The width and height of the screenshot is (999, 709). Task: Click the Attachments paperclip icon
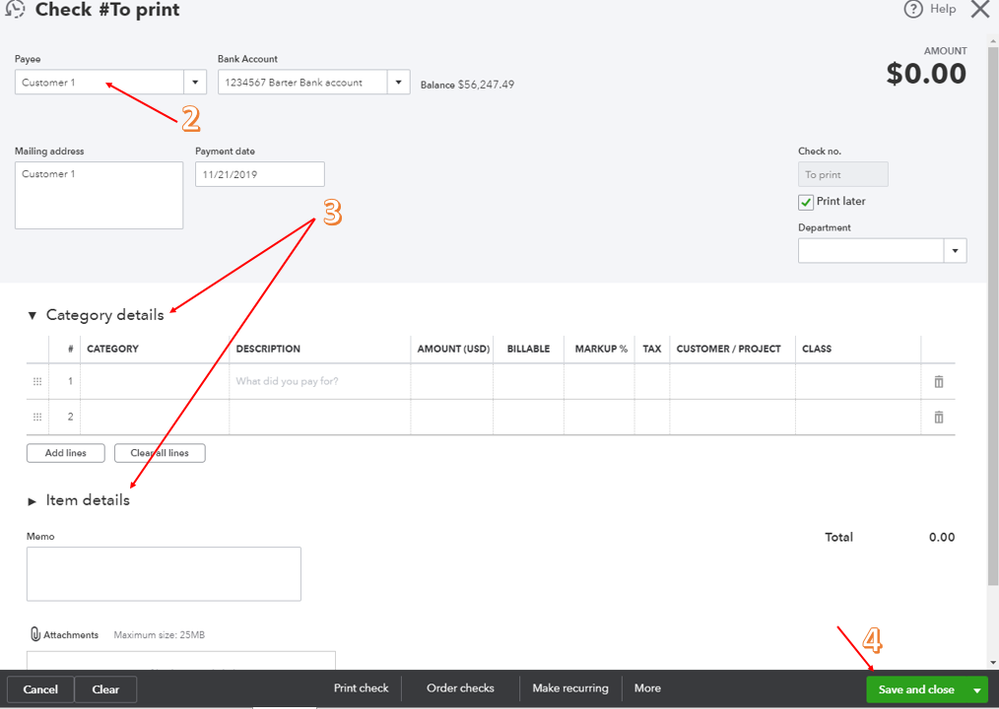tap(36, 634)
